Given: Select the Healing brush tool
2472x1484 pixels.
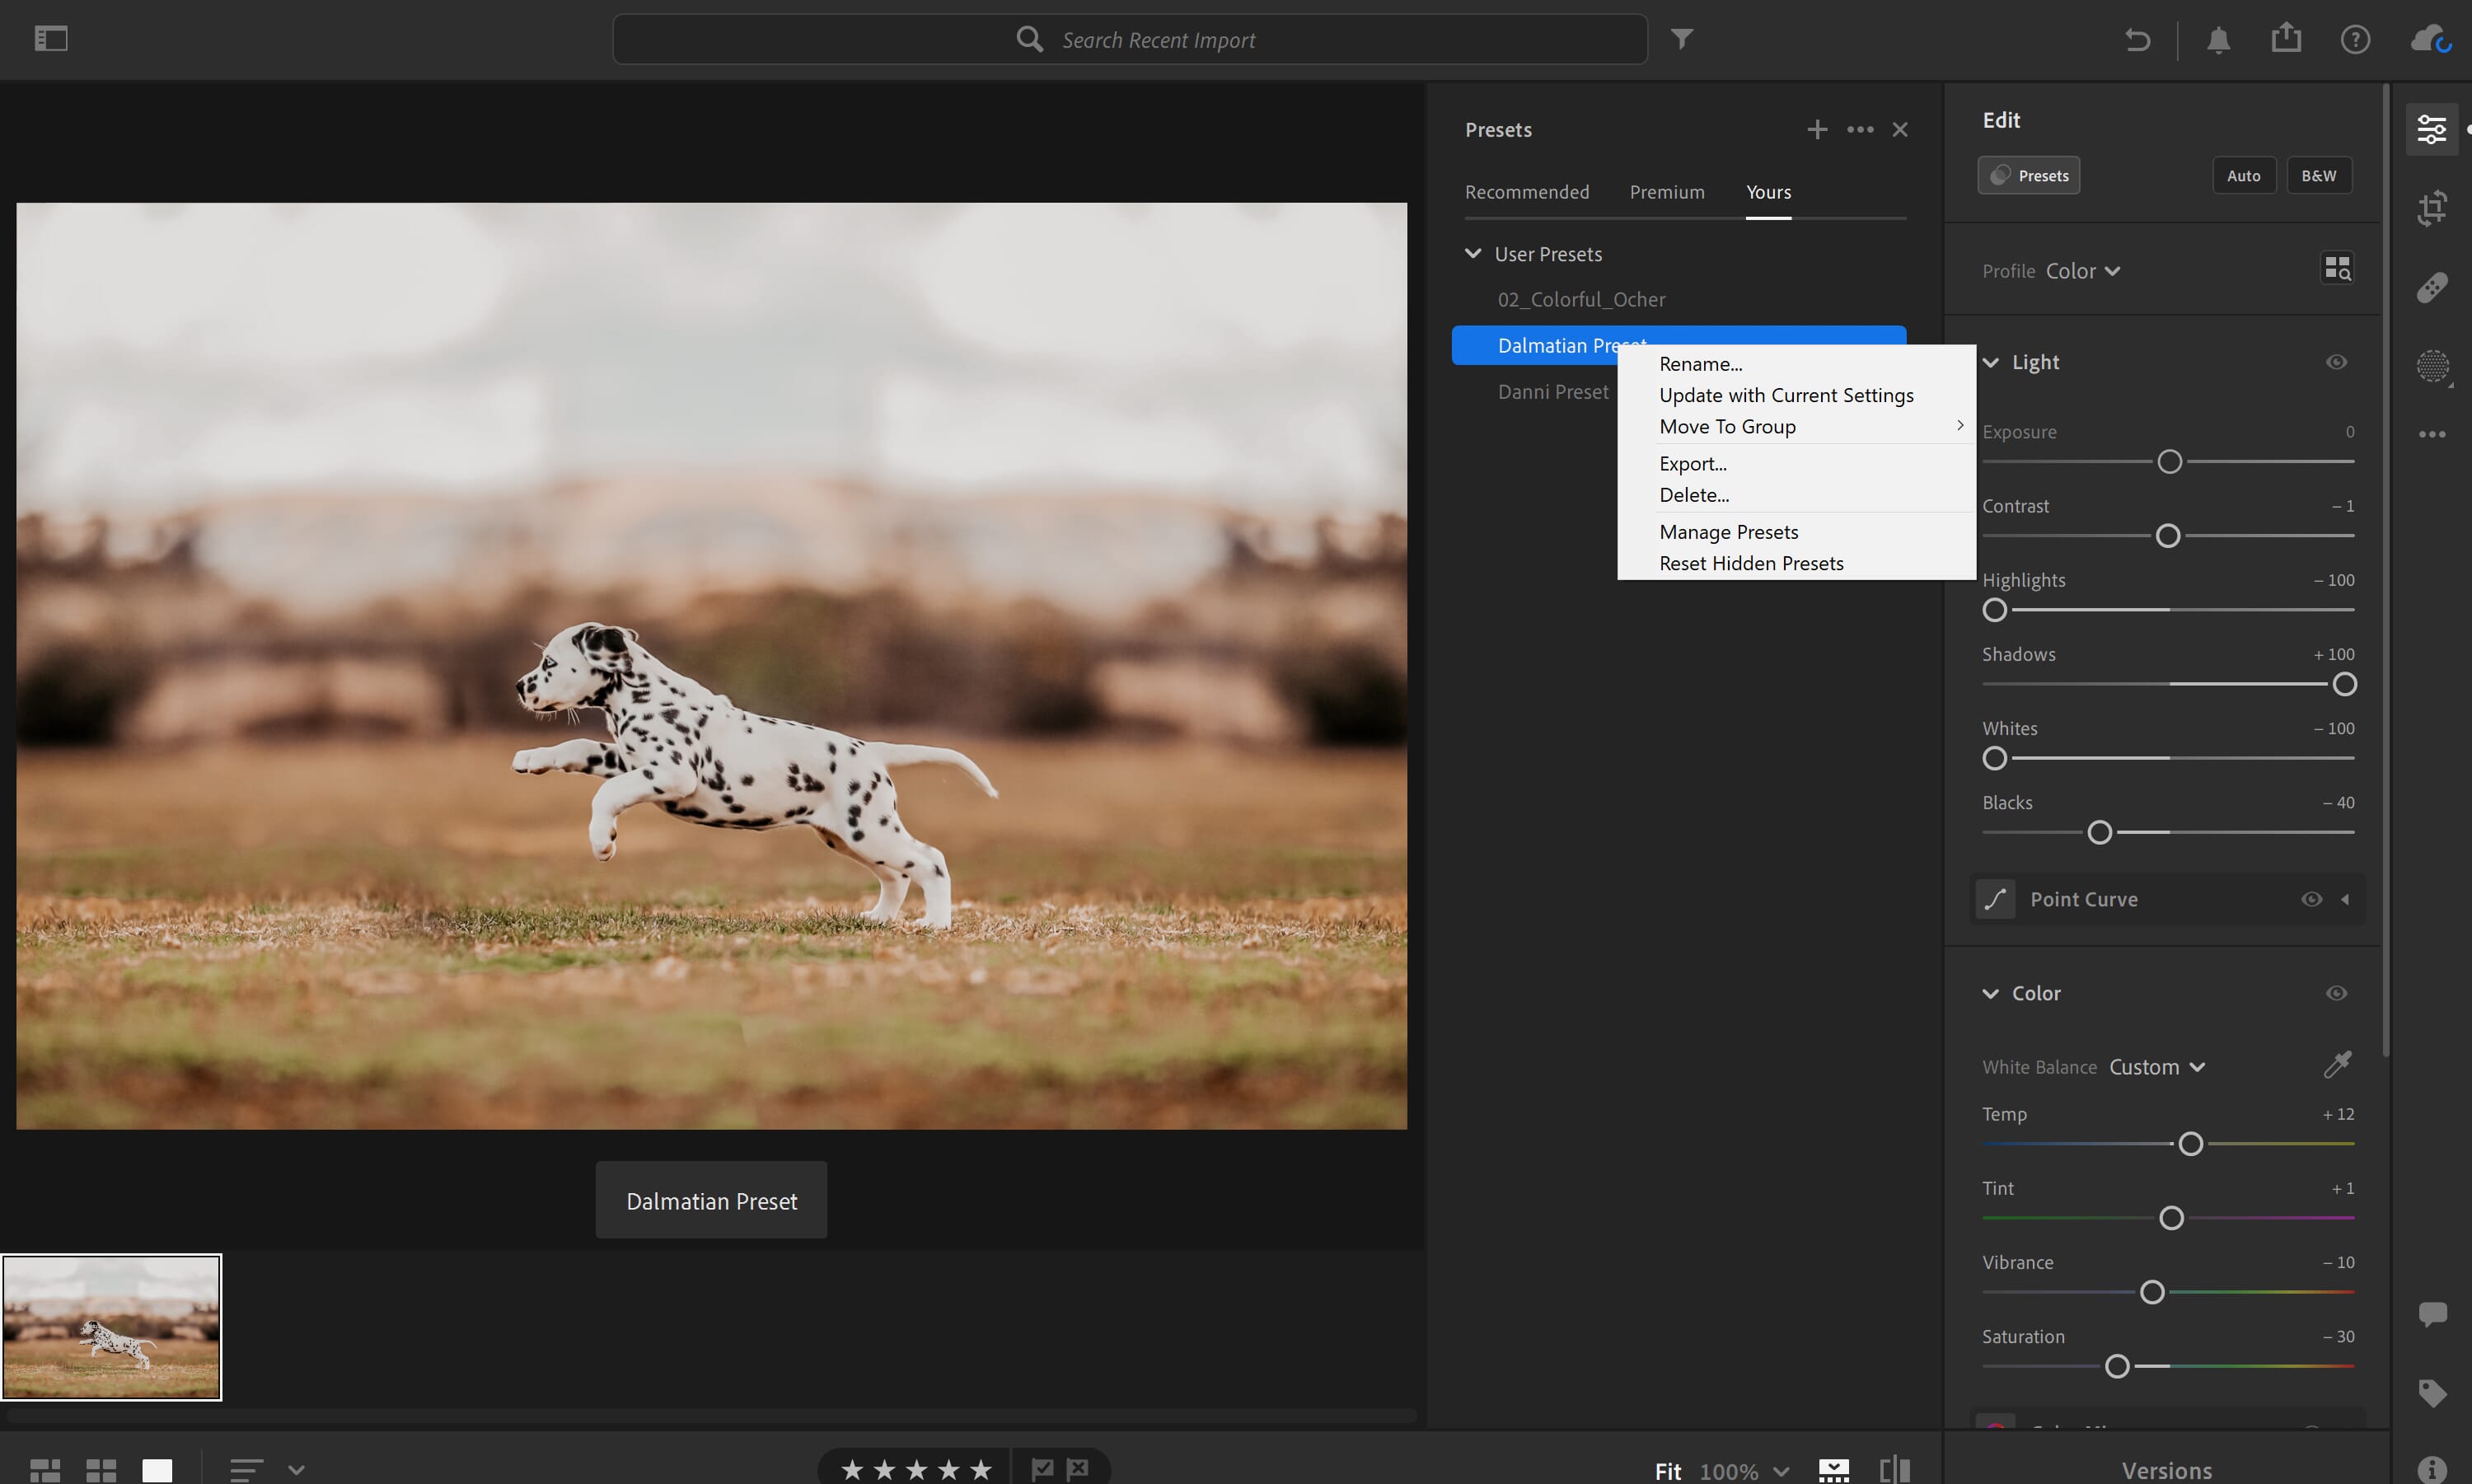Looking at the screenshot, I should (2432, 288).
